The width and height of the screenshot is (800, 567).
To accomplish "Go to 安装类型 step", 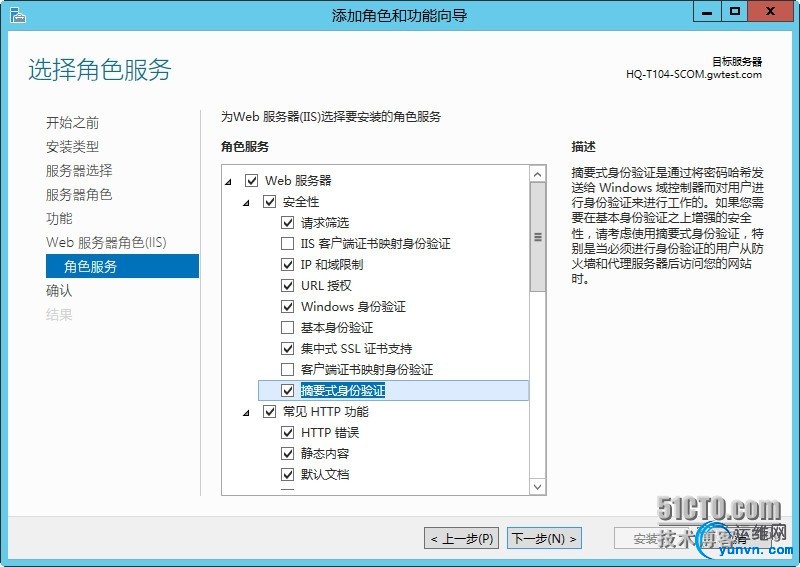I will [72, 146].
